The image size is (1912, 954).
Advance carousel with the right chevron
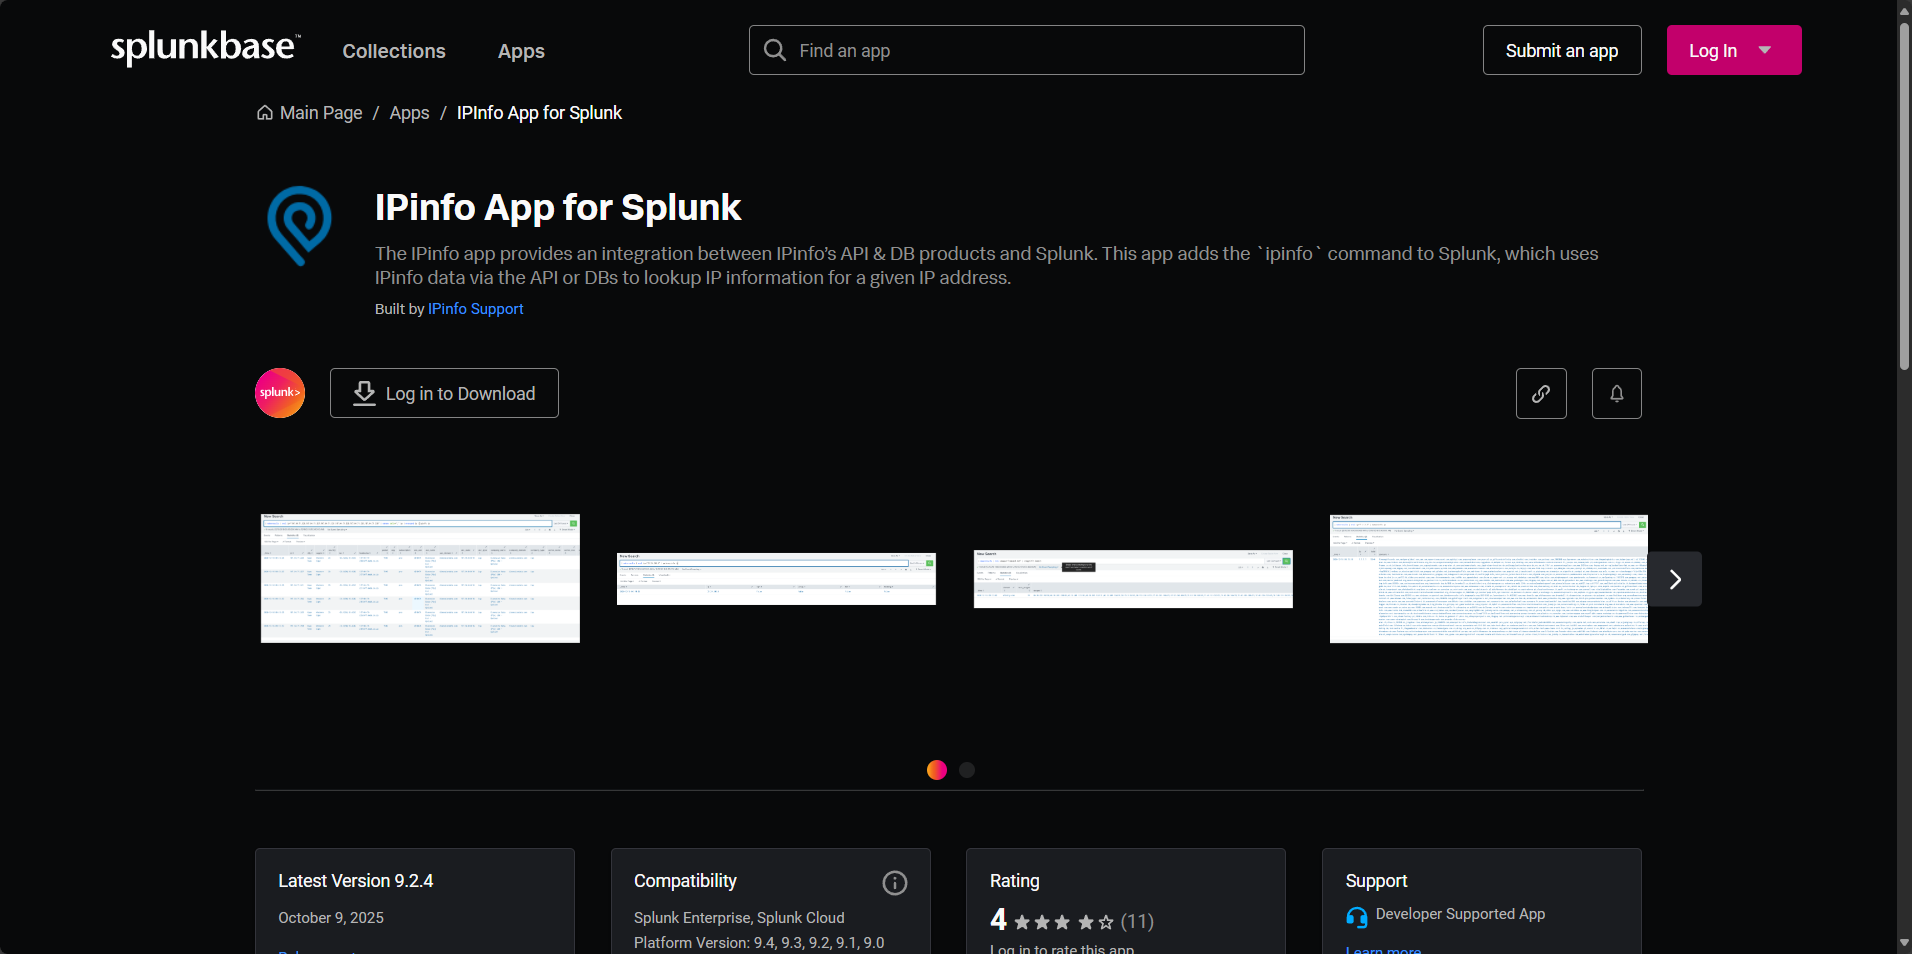coord(1675,578)
